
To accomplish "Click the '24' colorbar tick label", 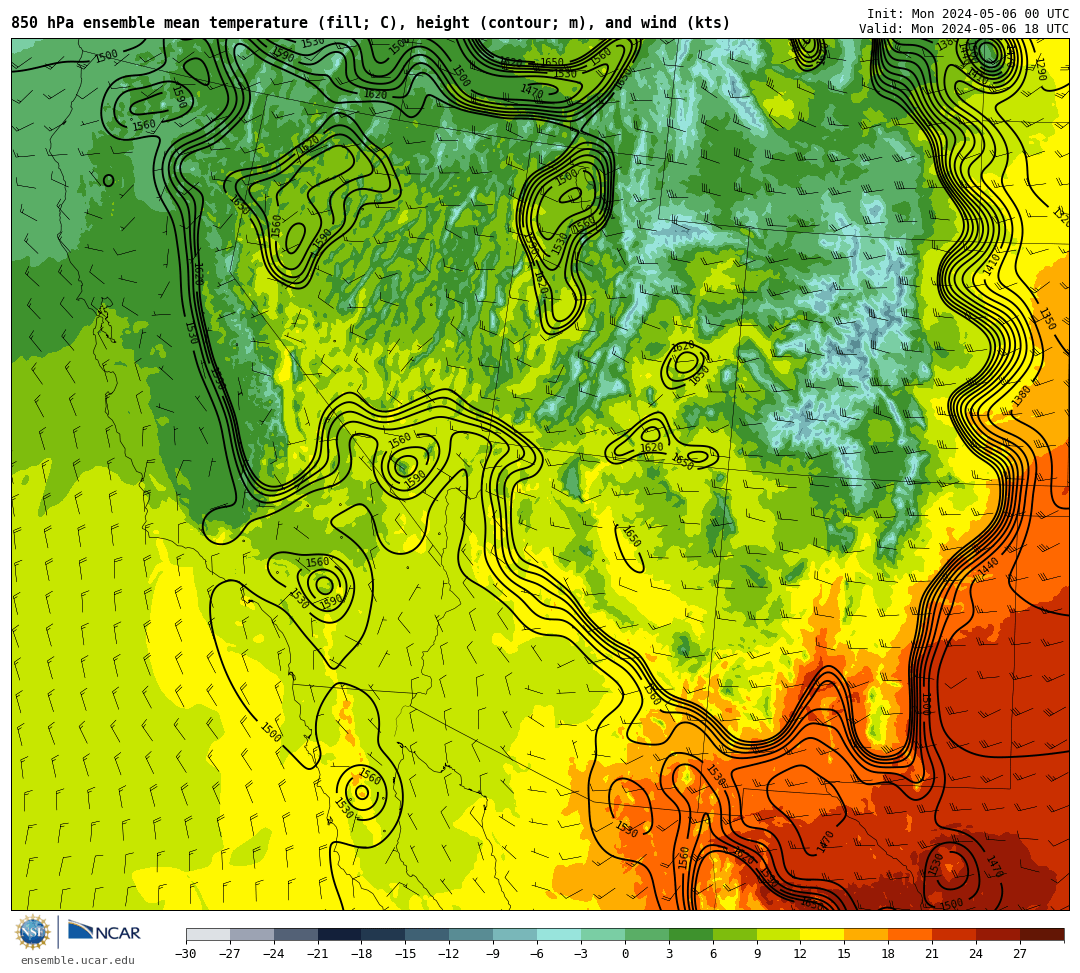I will [976, 954].
